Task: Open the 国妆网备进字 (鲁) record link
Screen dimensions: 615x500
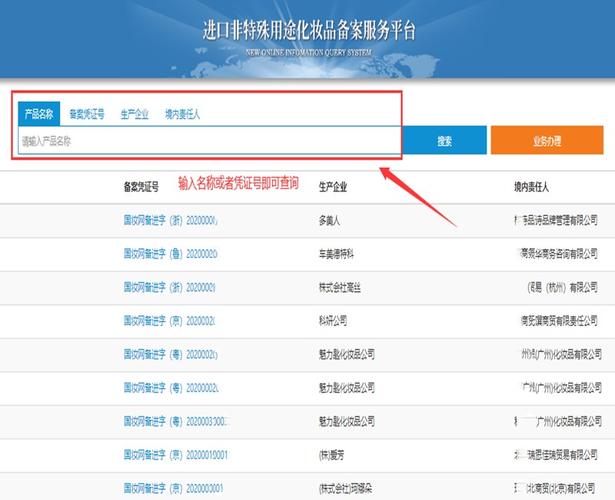Action: click(x=170, y=254)
